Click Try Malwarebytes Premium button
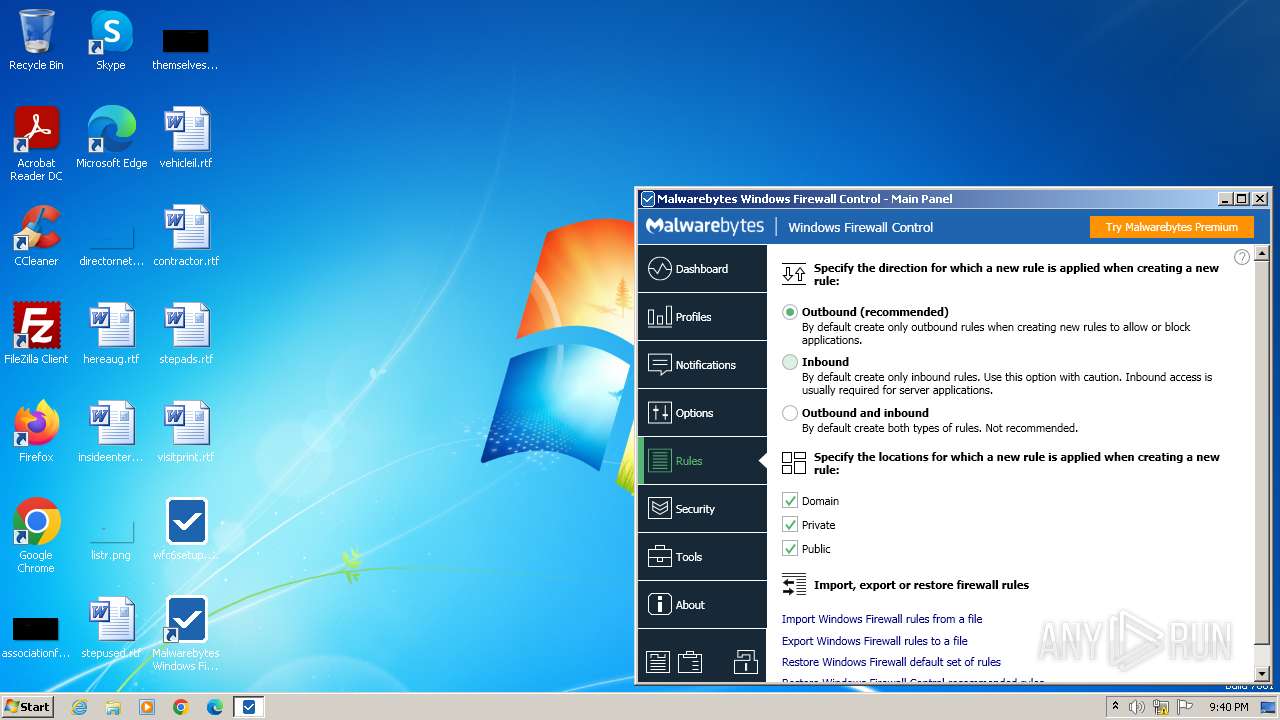Screen dimensions: 1280x720 coord(1171,227)
